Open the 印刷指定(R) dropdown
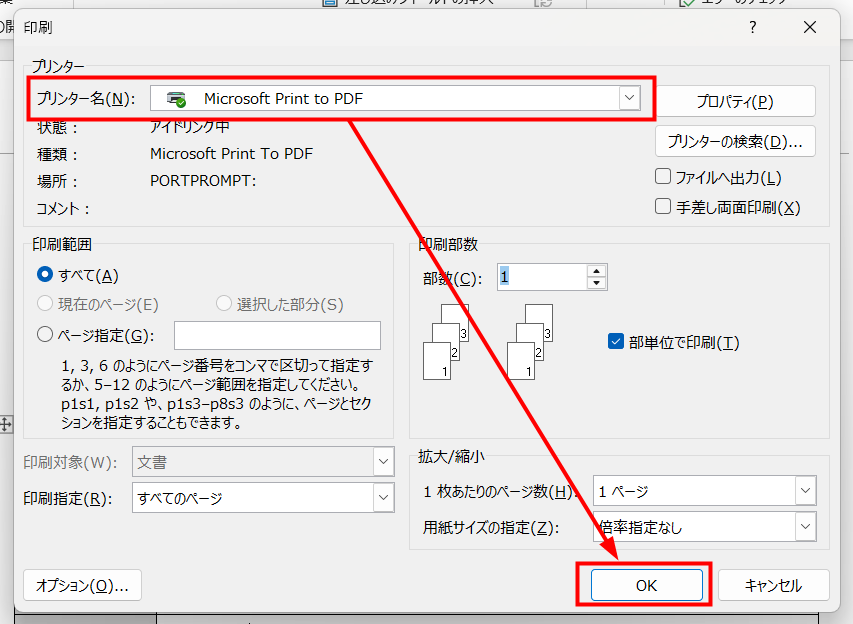The height and width of the screenshot is (624, 853). (383, 497)
